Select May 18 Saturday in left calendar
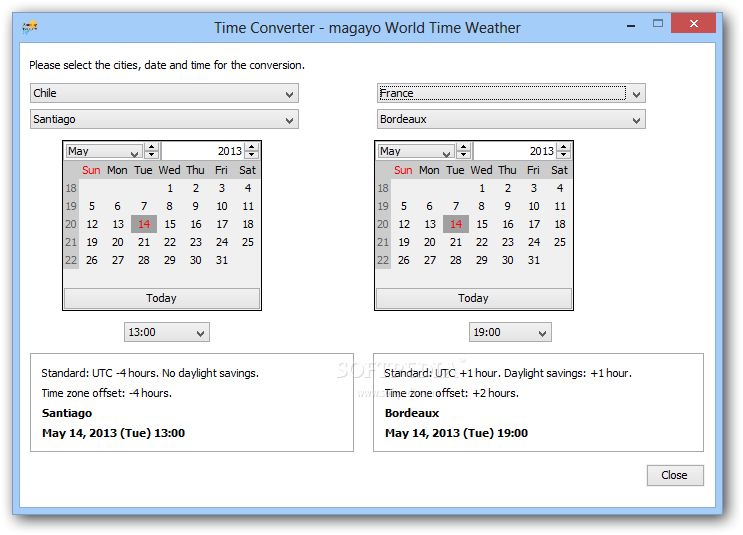This screenshot has height=535, width=743. (x=248, y=224)
